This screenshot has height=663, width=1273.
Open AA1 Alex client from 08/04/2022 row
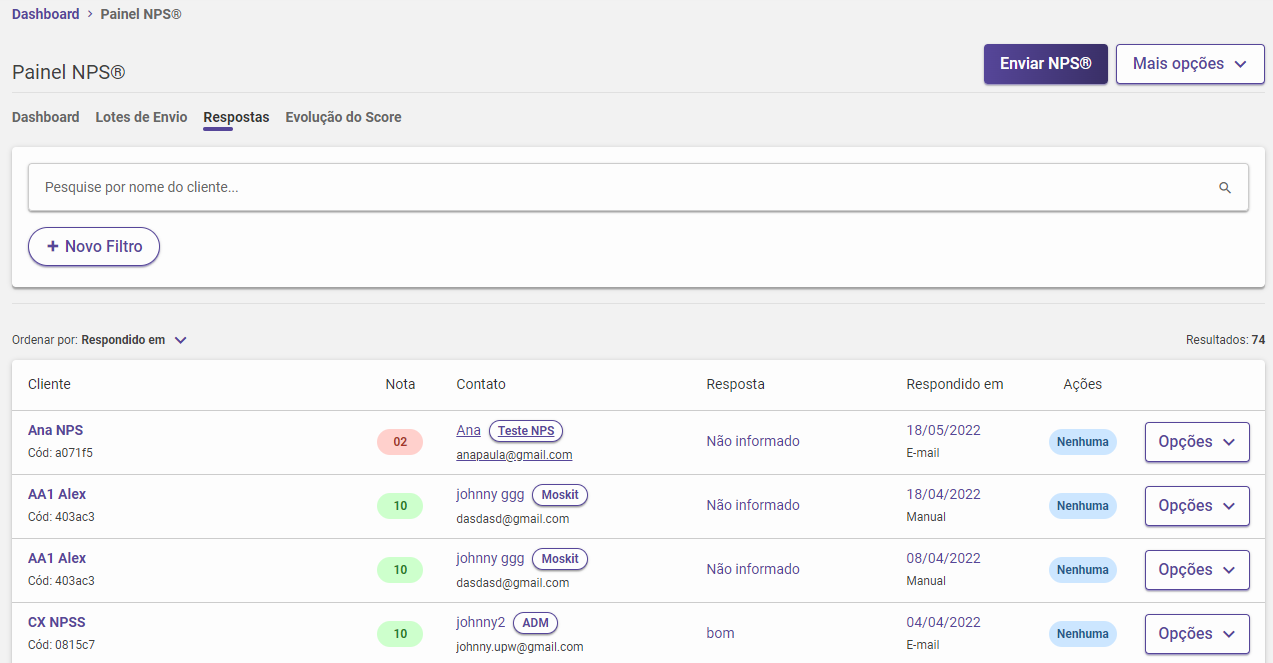tap(57, 558)
